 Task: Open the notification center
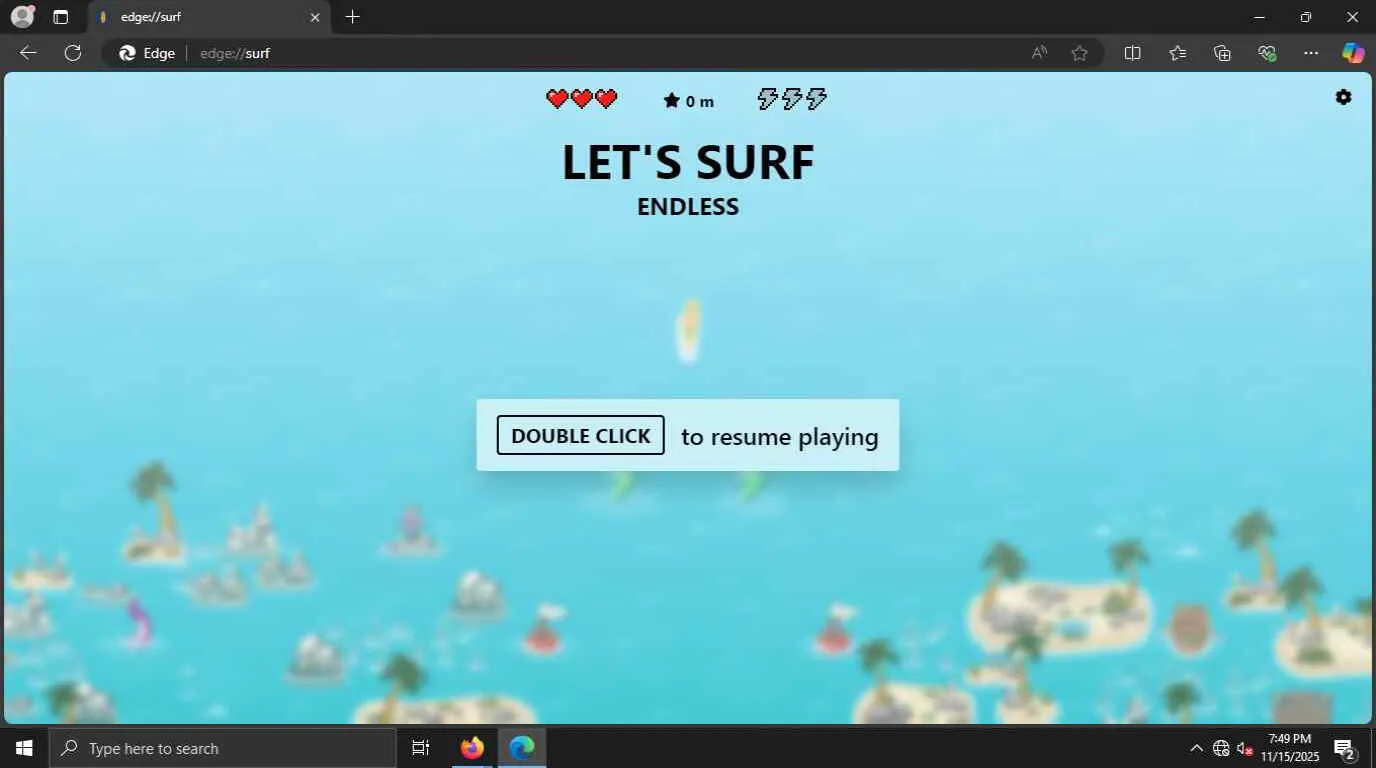1345,748
